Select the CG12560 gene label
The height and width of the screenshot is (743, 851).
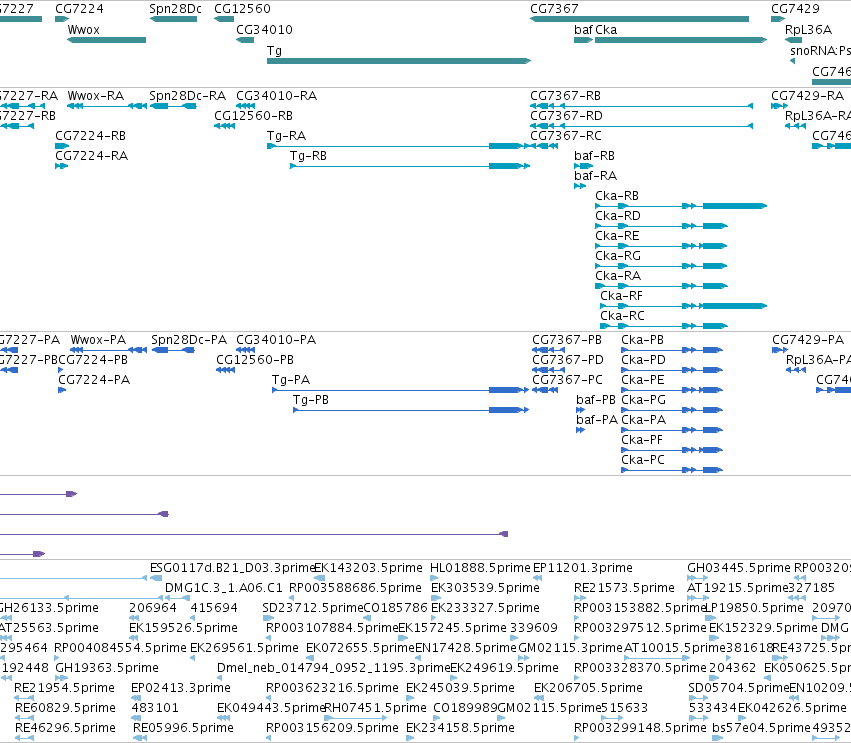pos(242,9)
